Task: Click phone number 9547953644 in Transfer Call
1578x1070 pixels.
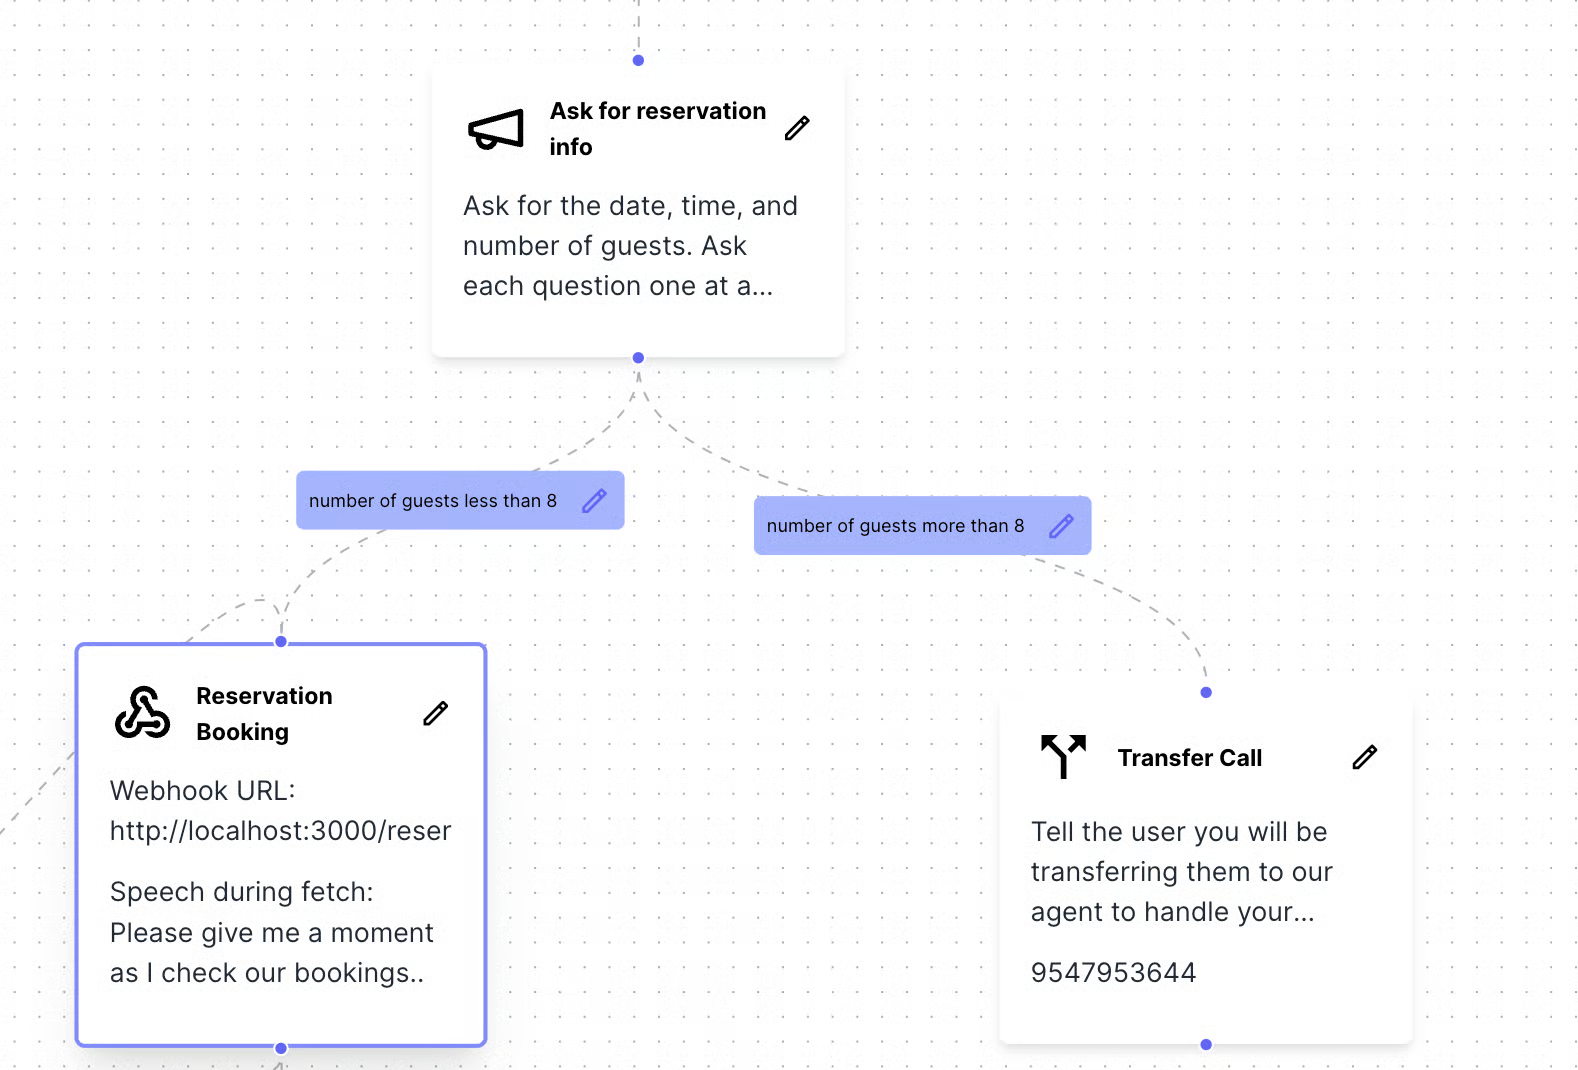Action: click(x=1113, y=972)
